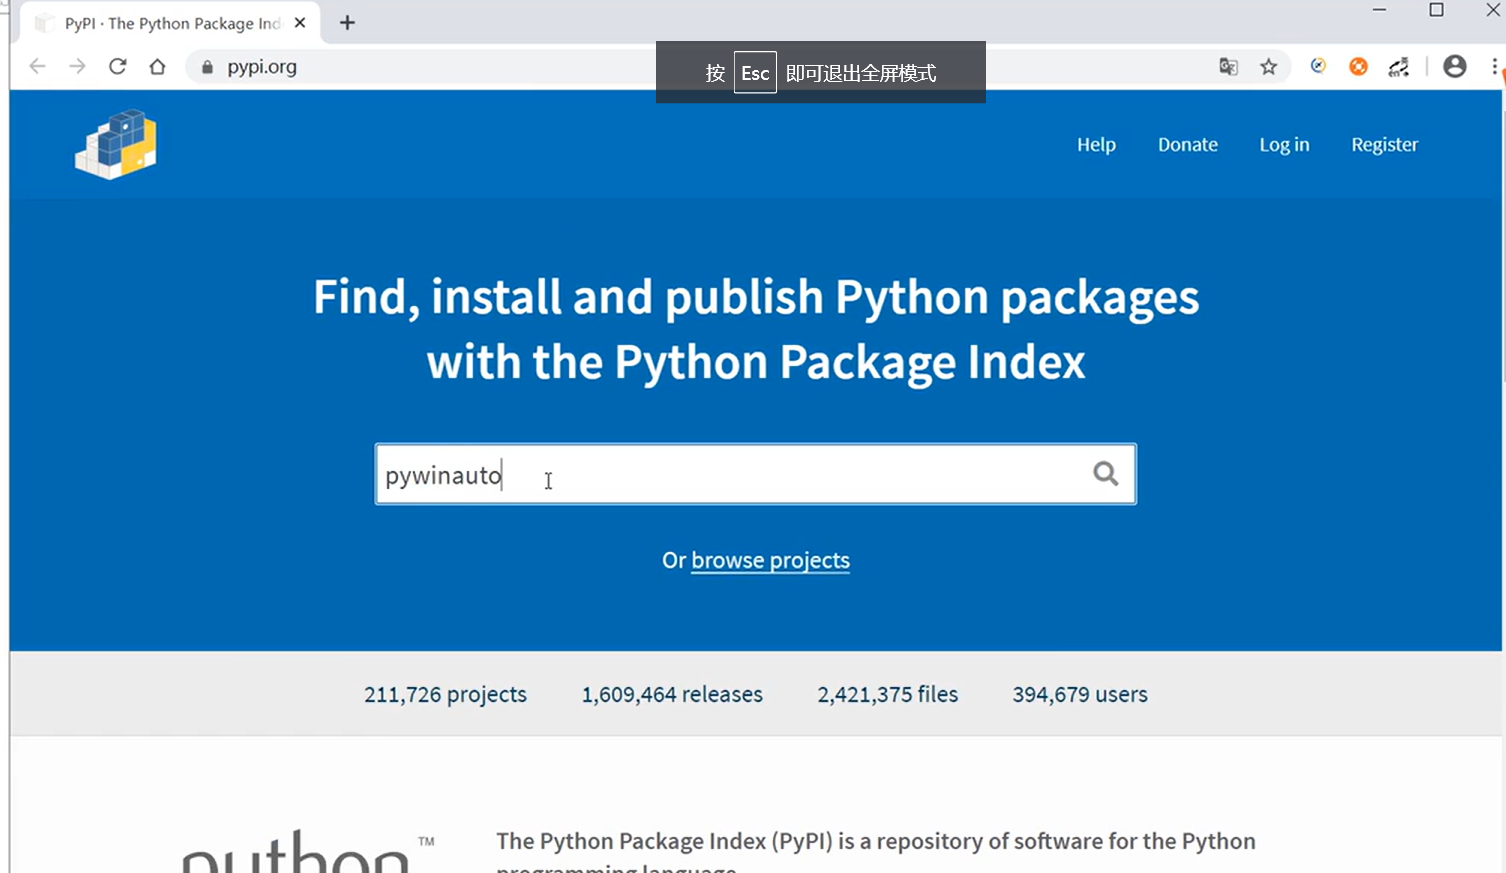Click the PyPI cube logo
Image resolution: width=1506 pixels, height=873 pixels.
(x=116, y=145)
